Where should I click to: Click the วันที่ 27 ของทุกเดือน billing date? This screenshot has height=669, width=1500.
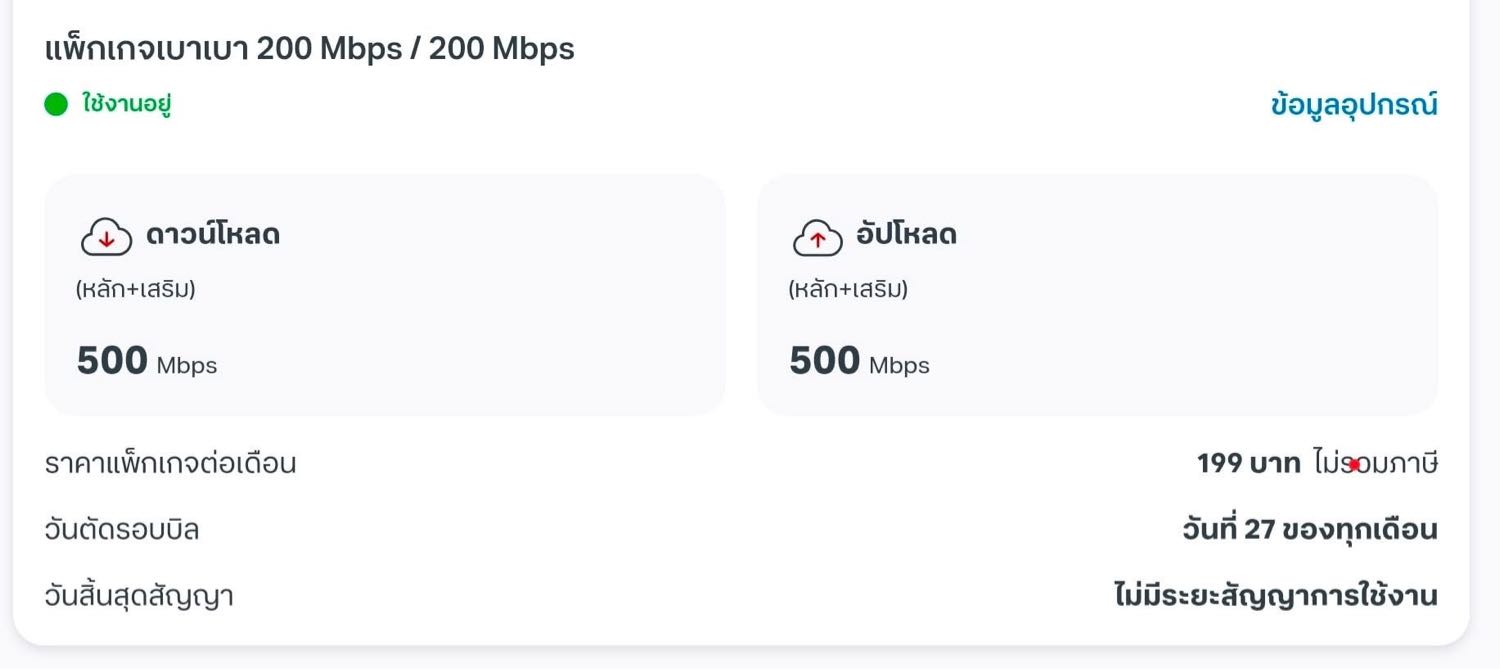(x=1309, y=530)
